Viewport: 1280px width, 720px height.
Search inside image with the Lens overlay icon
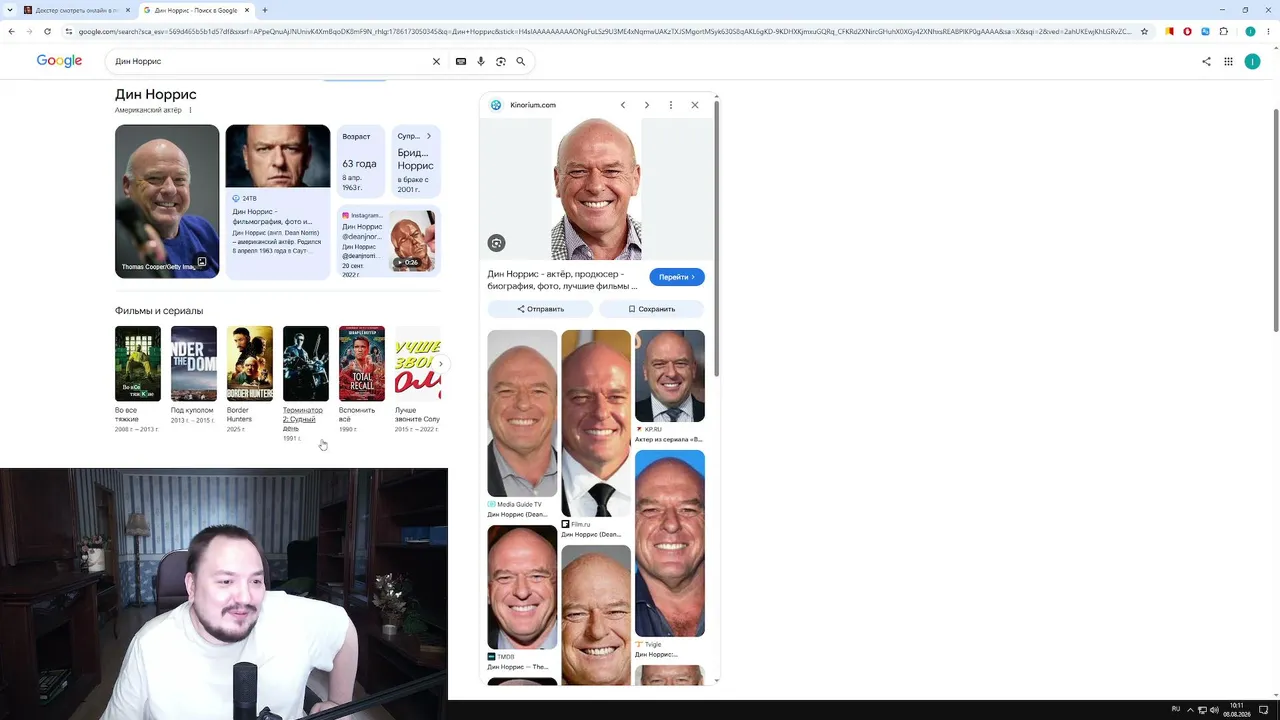click(497, 243)
